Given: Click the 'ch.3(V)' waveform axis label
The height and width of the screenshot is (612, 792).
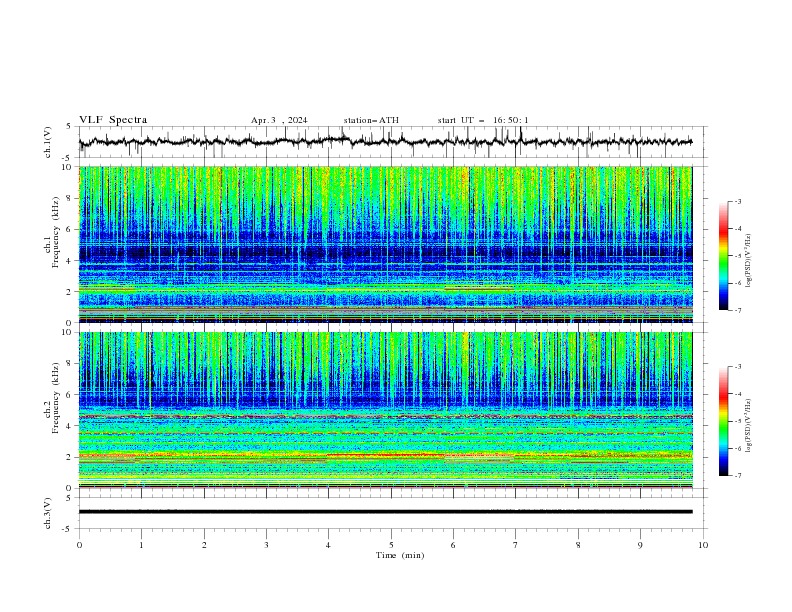Looking at the screenshot, I should pyautogui.click(x=48, y=513).
